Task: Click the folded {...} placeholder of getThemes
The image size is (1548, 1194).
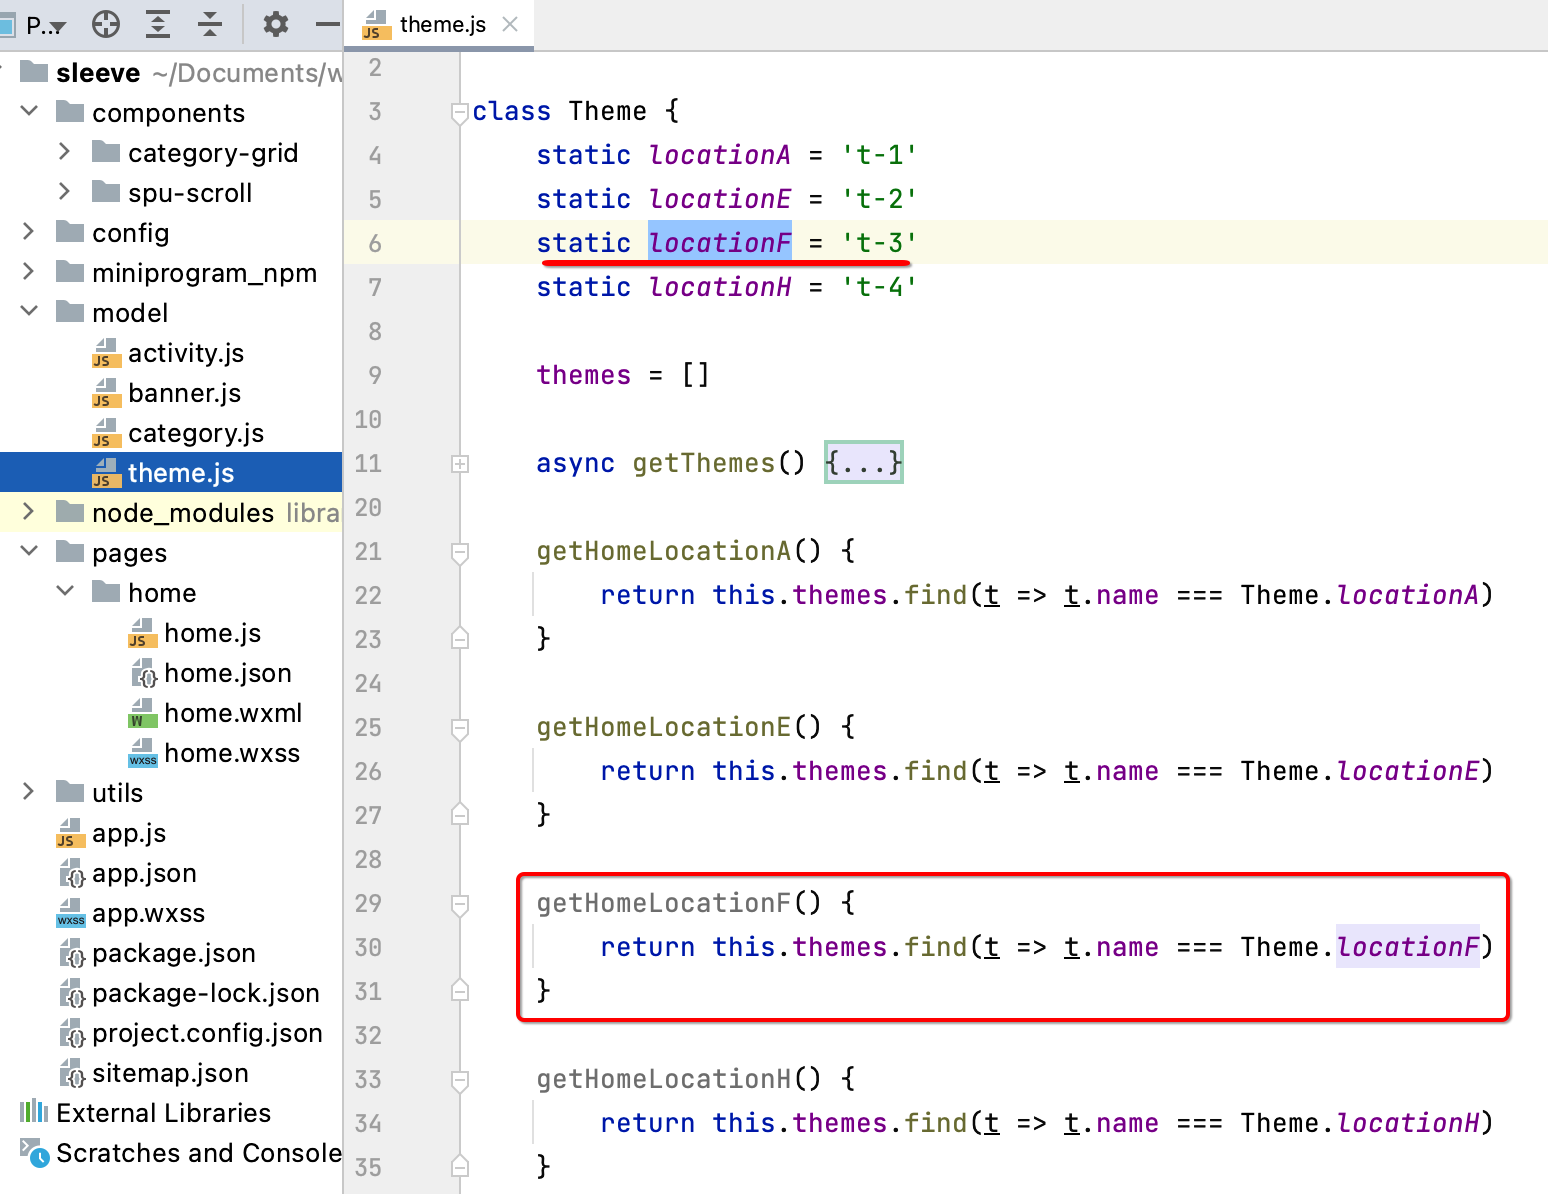Action: pyautogui.click(x=864, y=462)
